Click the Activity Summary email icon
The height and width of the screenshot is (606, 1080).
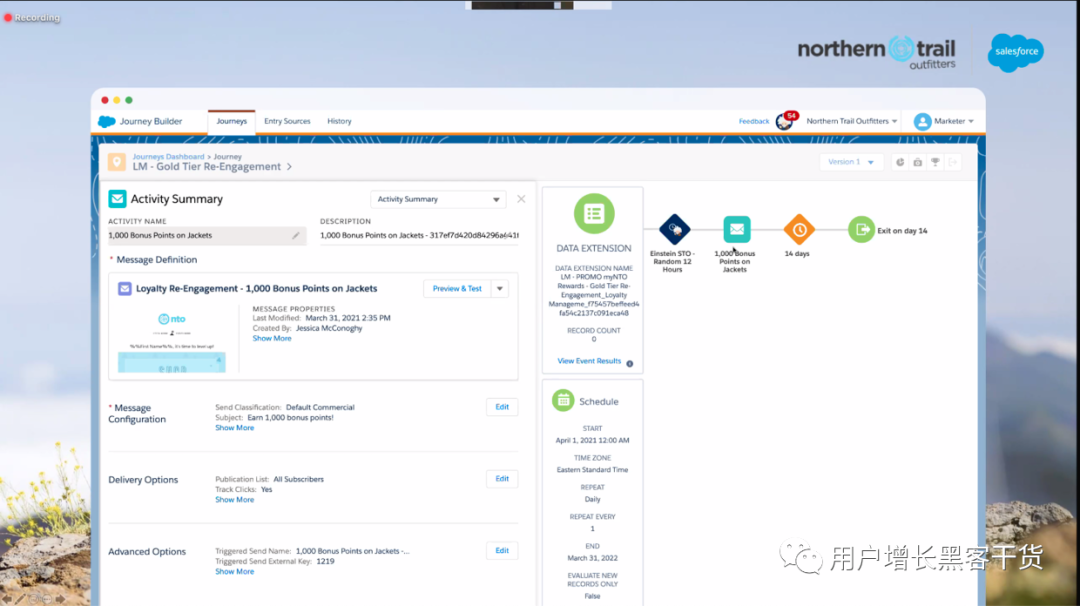point(117,199)
